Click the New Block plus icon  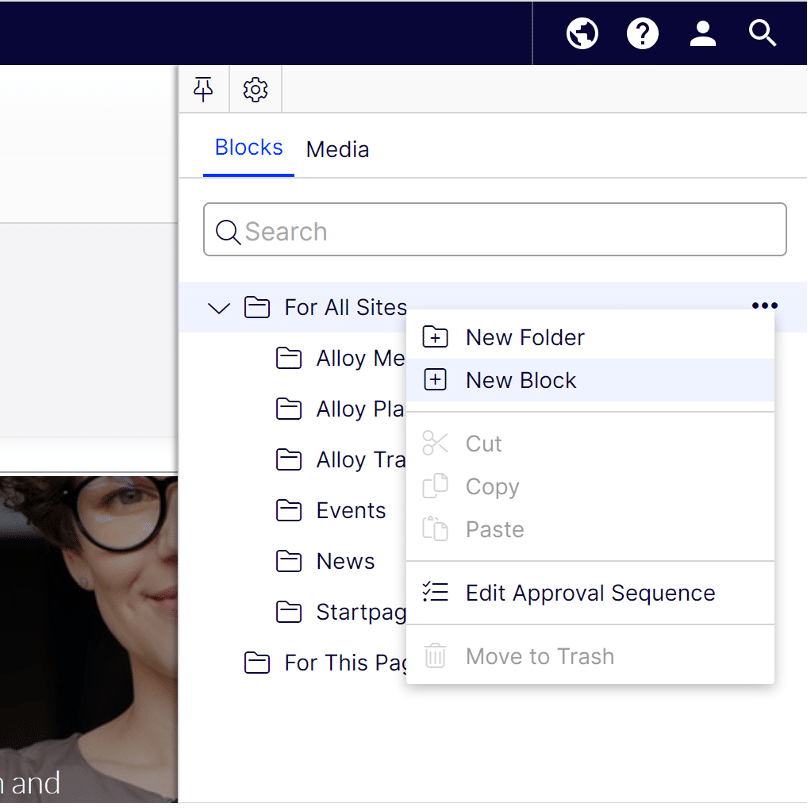[435, 380]
